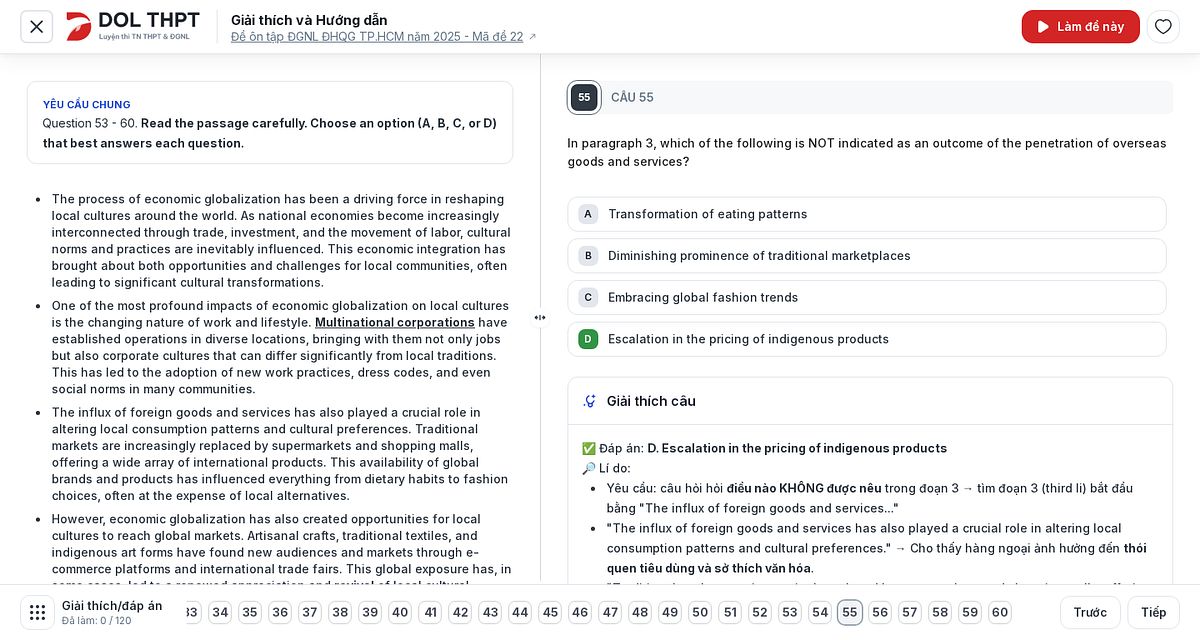Jump to question 44
1200x640 pixels.
[x=520, y=612]
